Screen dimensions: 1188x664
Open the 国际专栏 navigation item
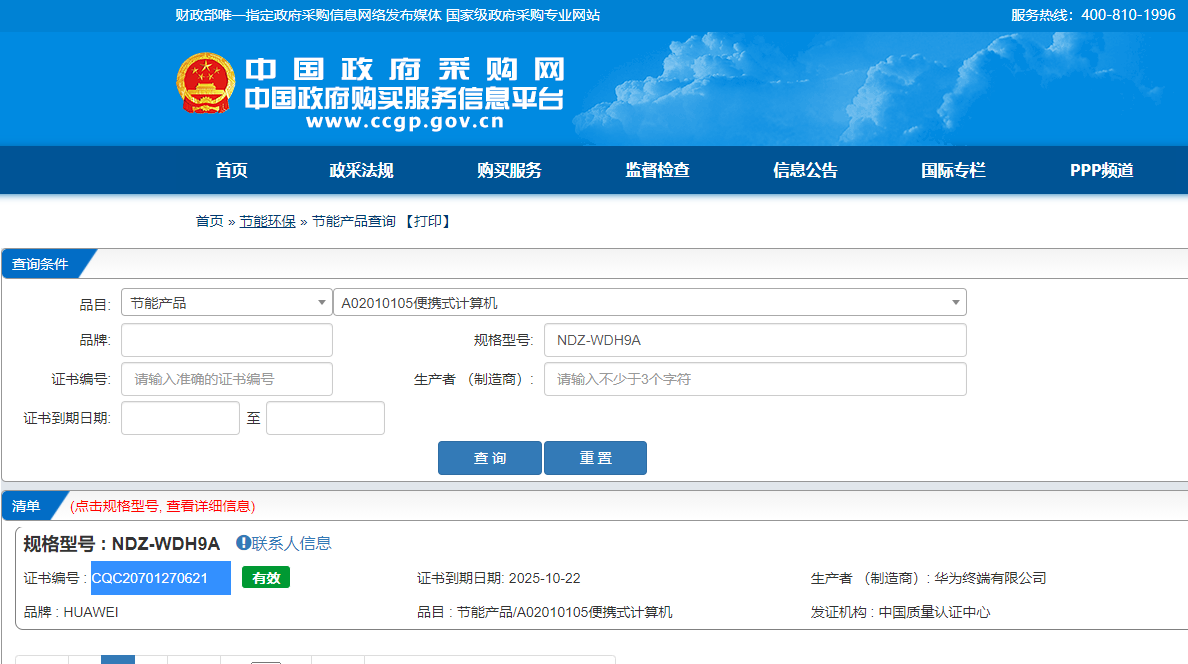[x=953, y=171]
